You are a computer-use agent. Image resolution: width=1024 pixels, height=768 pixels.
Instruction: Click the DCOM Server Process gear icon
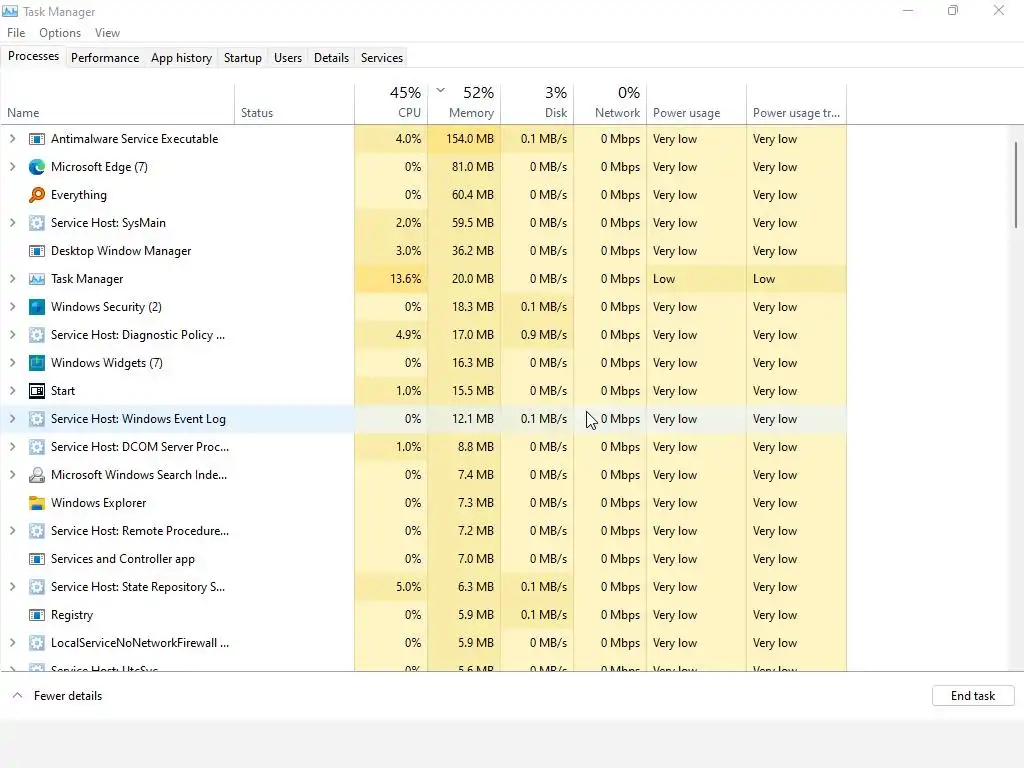37,447
